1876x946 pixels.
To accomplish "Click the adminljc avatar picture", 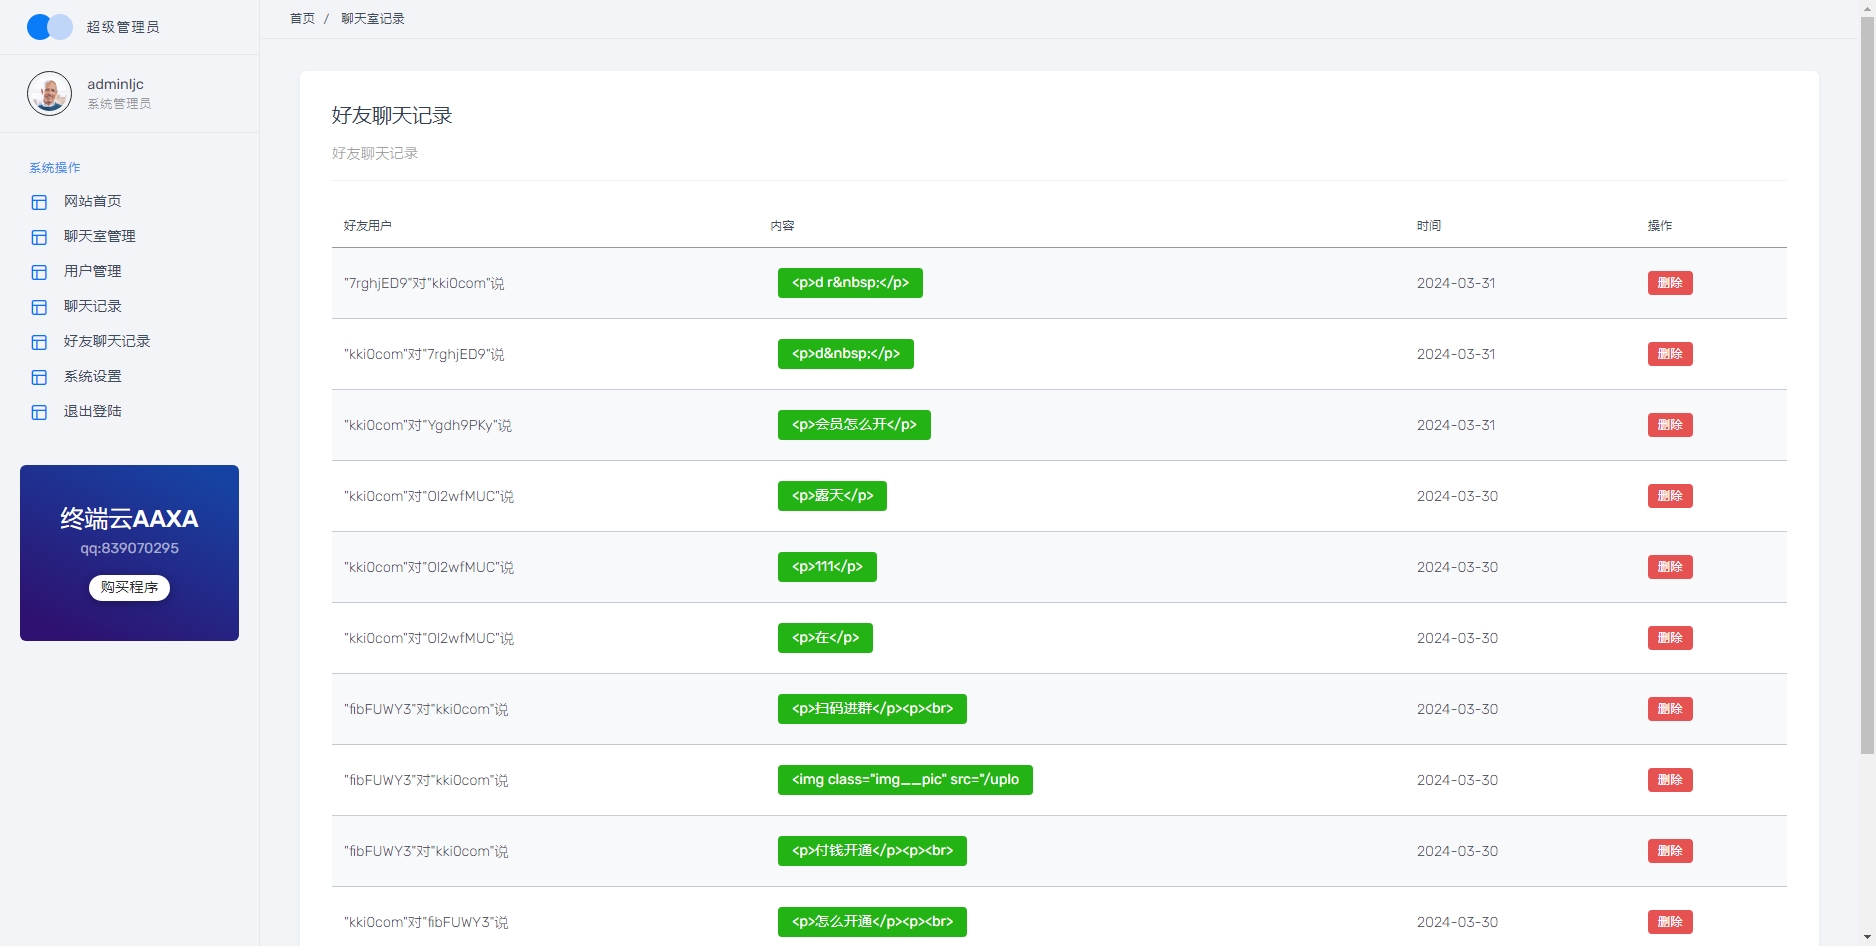I will pyautogui.click(x=49, y=94).
